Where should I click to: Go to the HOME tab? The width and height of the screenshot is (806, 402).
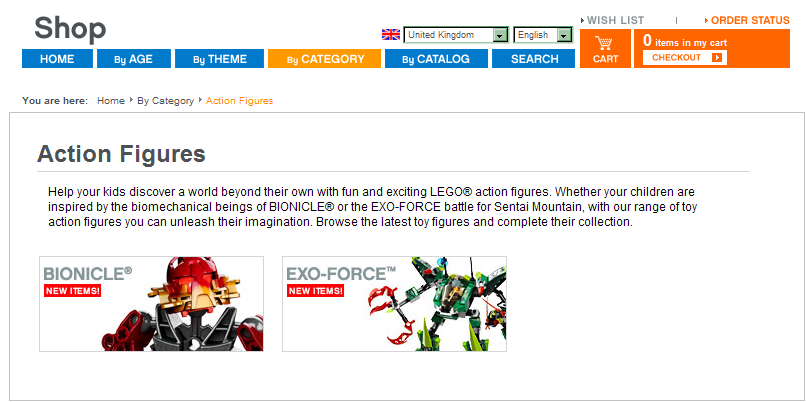click(x=57, y=59)
